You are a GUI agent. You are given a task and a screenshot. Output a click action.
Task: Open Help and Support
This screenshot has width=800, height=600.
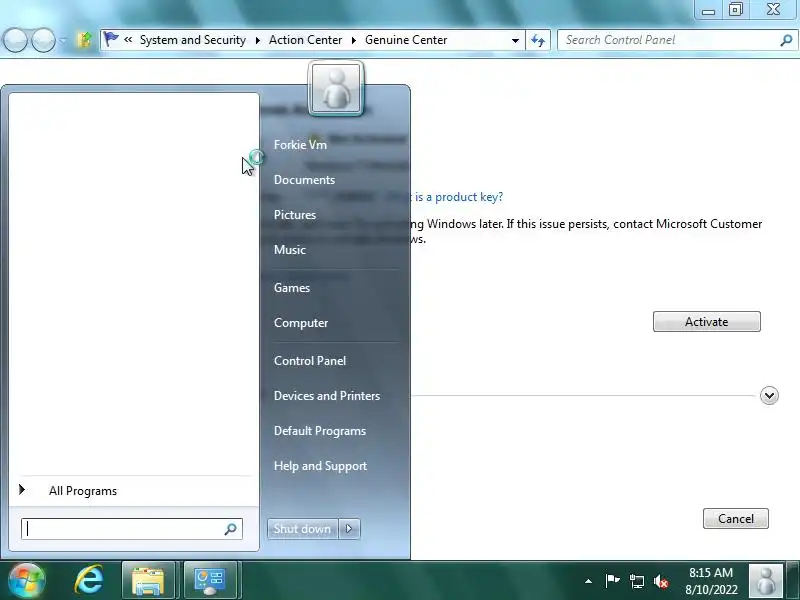coord(320,466)
